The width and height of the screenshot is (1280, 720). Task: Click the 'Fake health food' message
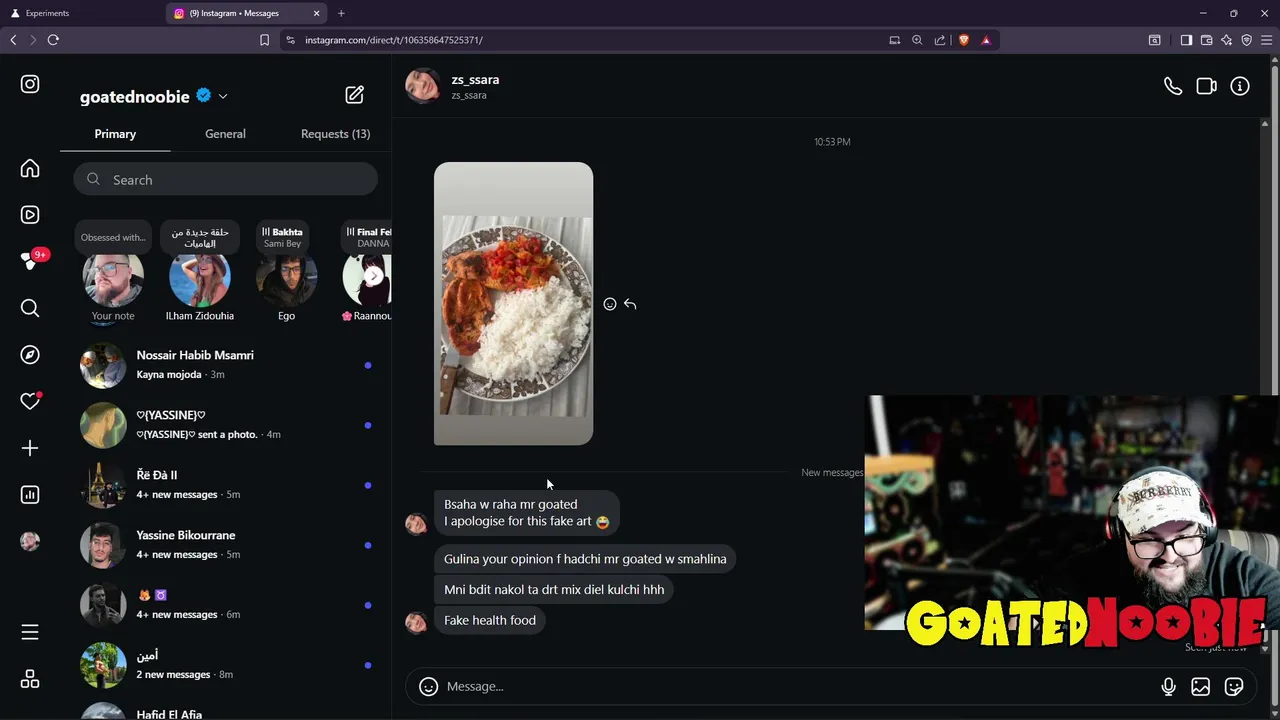490,620
